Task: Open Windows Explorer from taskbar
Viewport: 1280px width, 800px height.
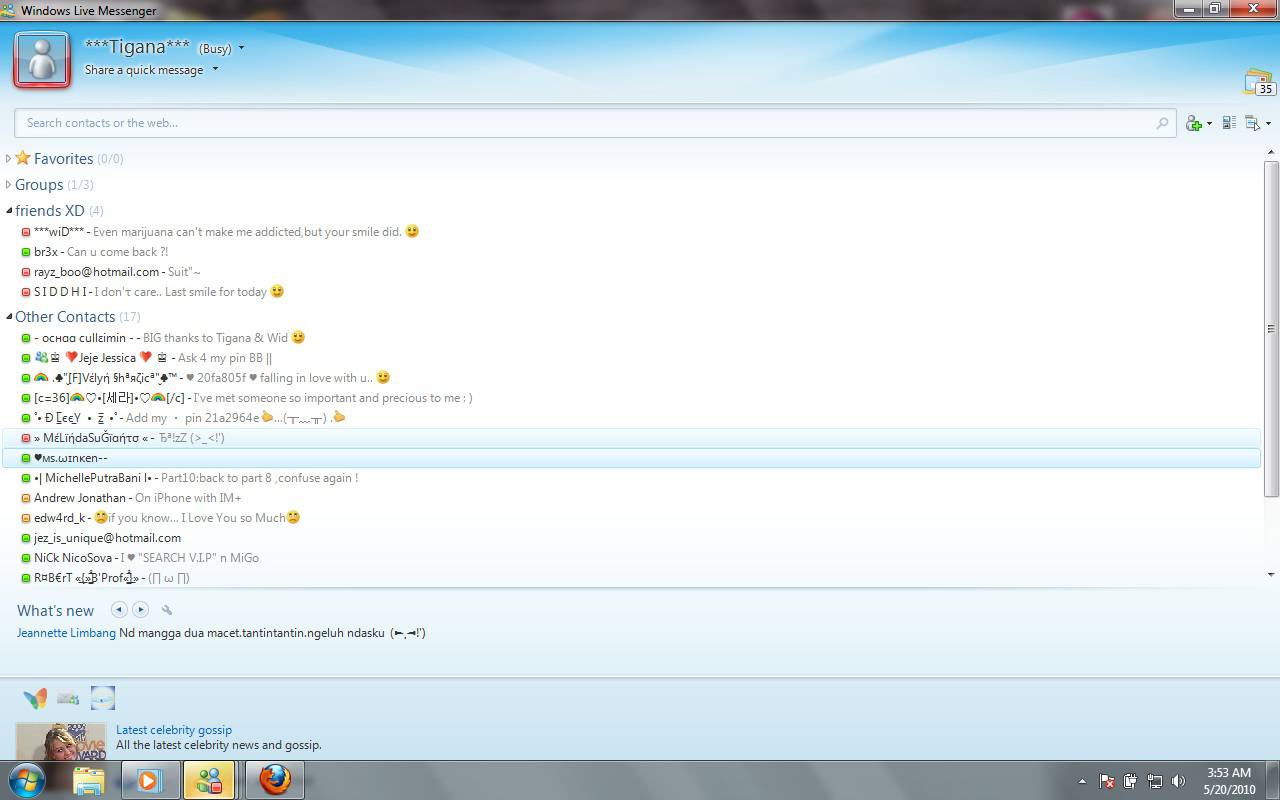Action: [89, 780]
